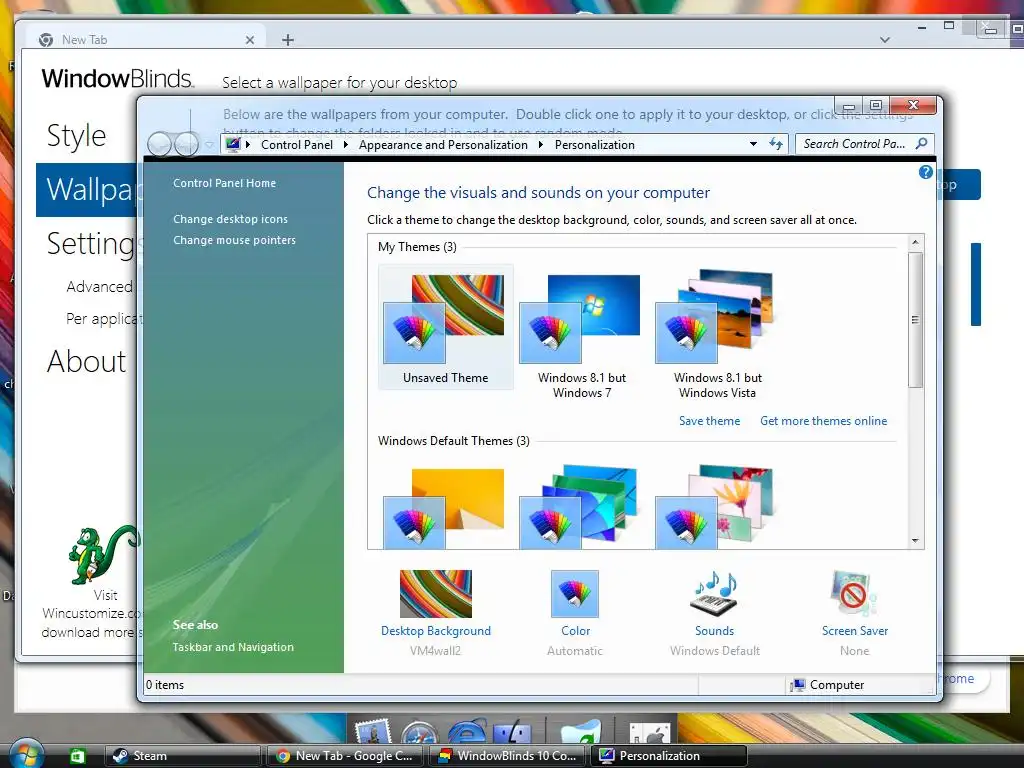Click the Color link text
The height and width of the screenshot is (768, 1024).
pyautogui.click(x=575, y=631)
